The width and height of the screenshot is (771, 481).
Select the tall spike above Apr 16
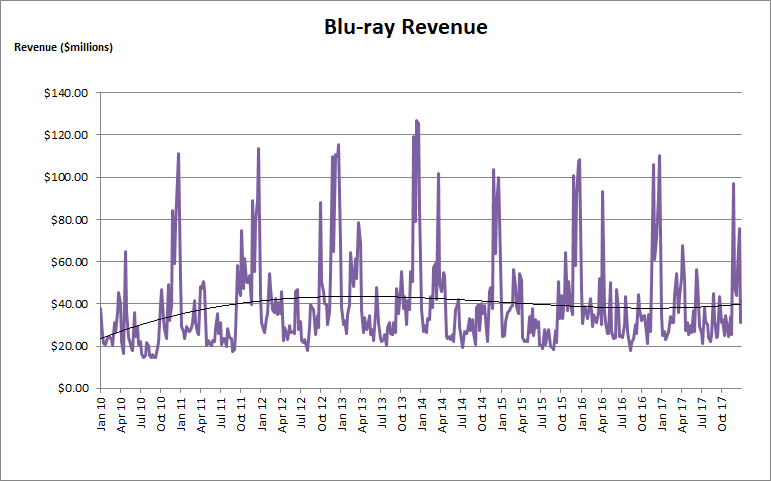(602, 192)
